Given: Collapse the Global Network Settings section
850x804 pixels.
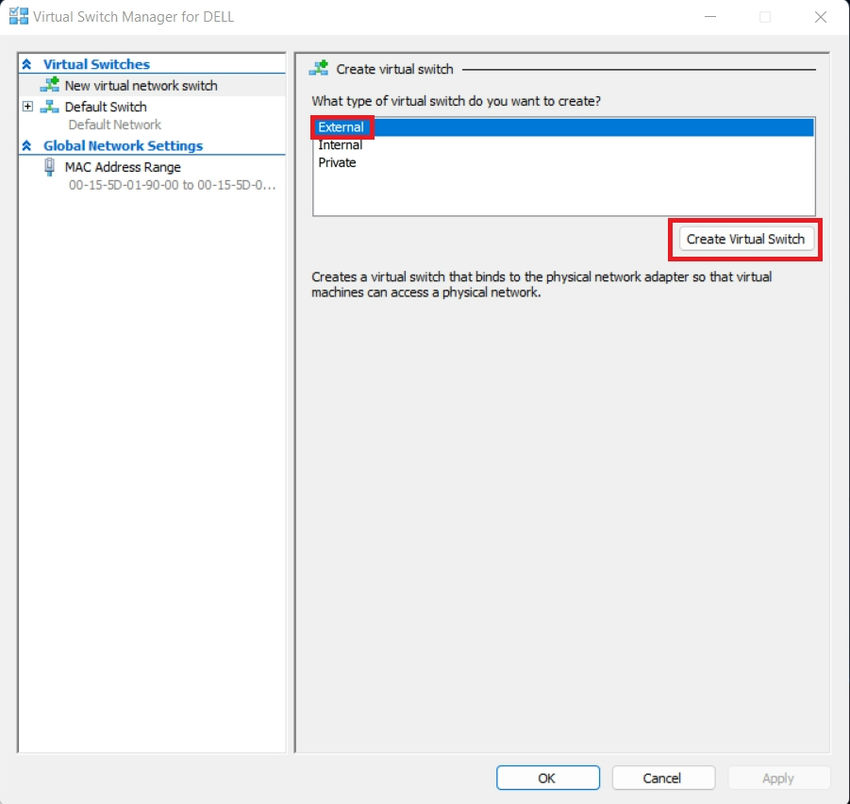Looking at the screenshot, I should [27, 145].
